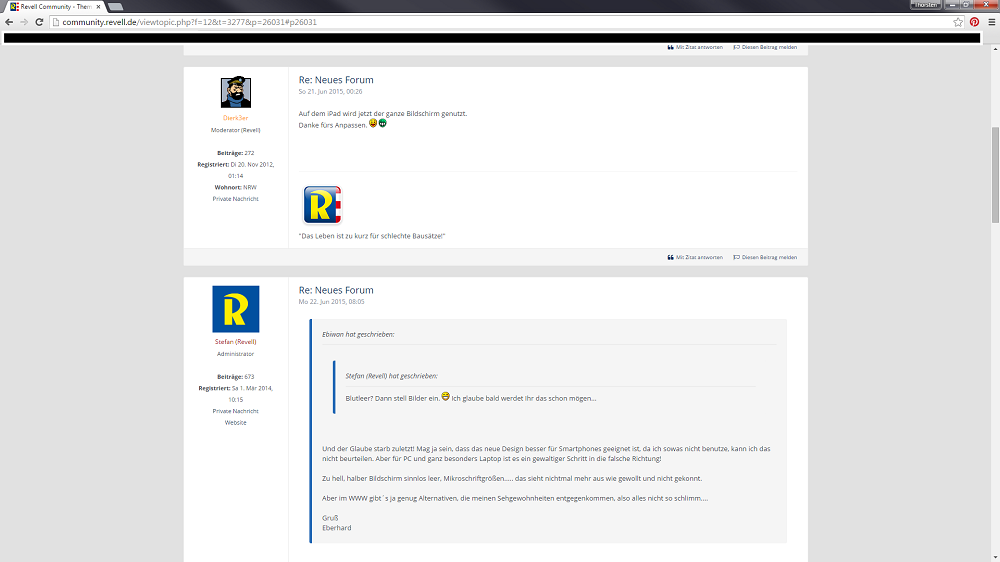Open the Stefan (Revell) profile link
The image size is (1000, 562).
point(235,341)
